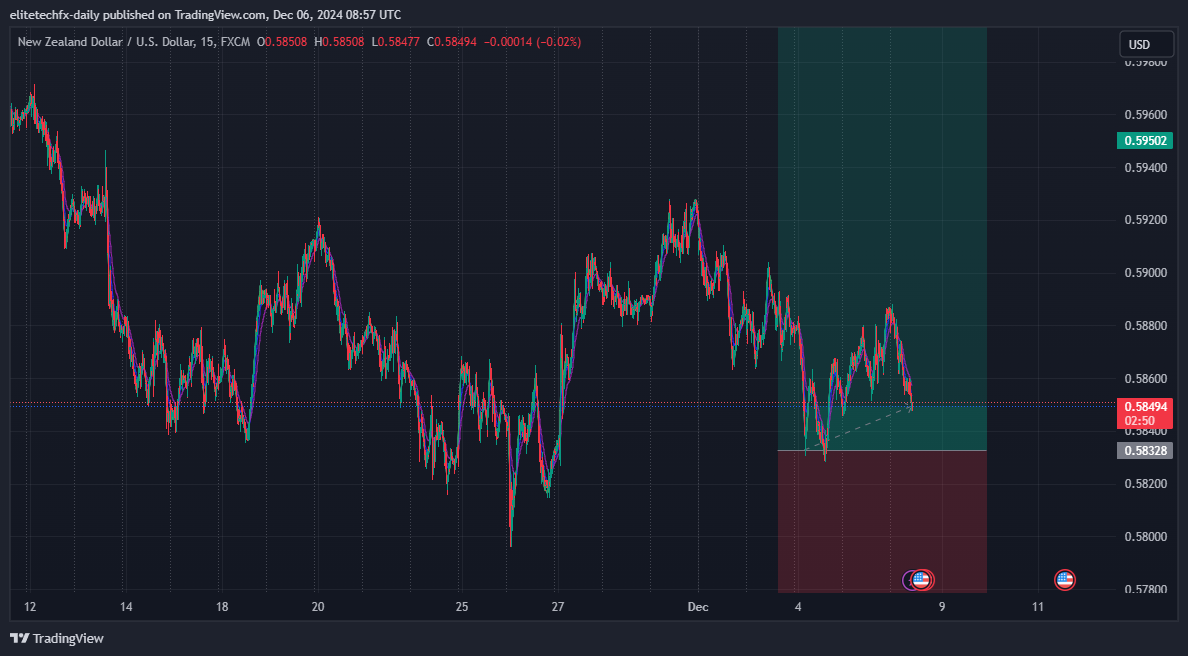Click the 20 date label on time axis
The height and width of the screenshot is (656, 1188).
coord(317,607)
